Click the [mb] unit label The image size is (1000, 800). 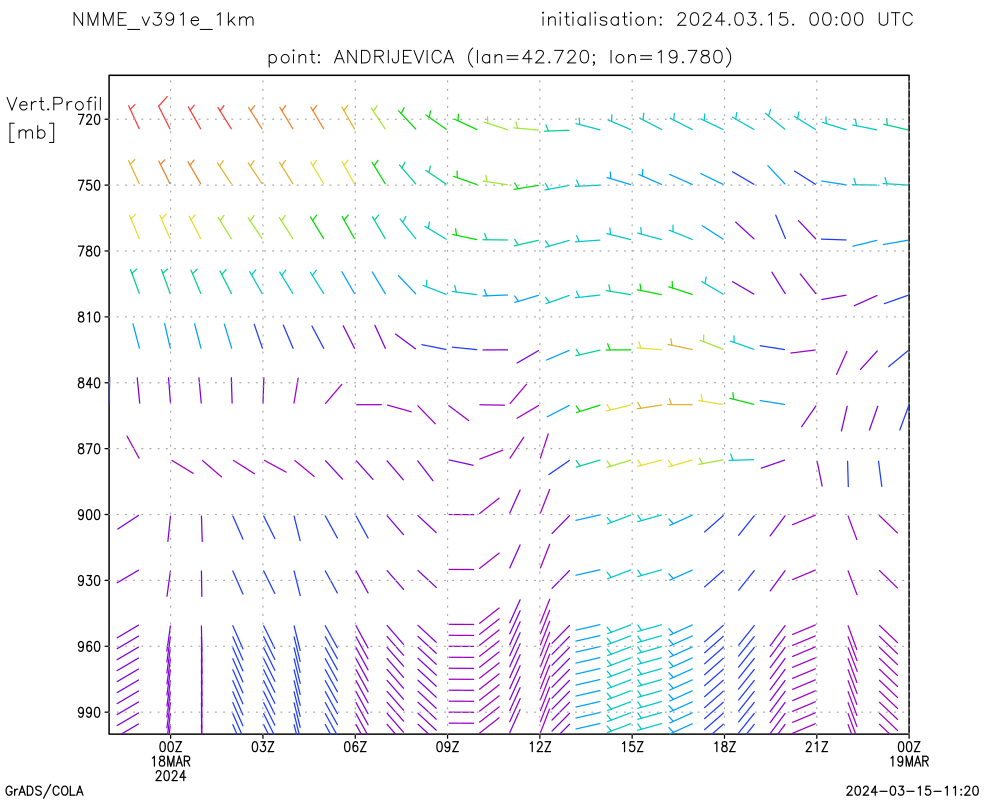[x=32, y=132]
